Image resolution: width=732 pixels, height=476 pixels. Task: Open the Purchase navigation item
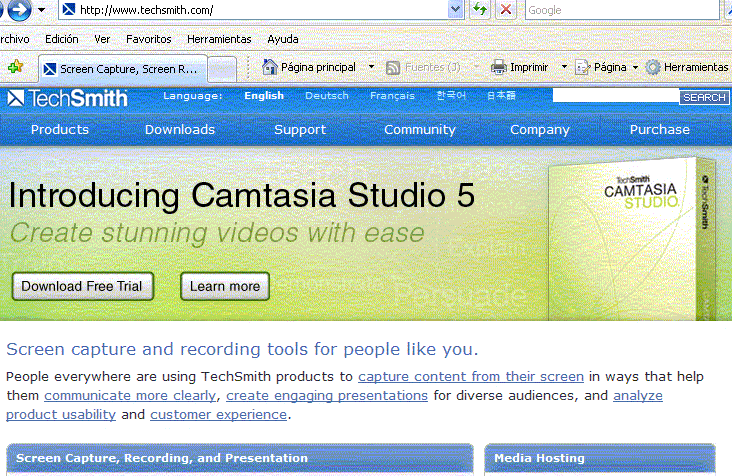pos(660,130)
